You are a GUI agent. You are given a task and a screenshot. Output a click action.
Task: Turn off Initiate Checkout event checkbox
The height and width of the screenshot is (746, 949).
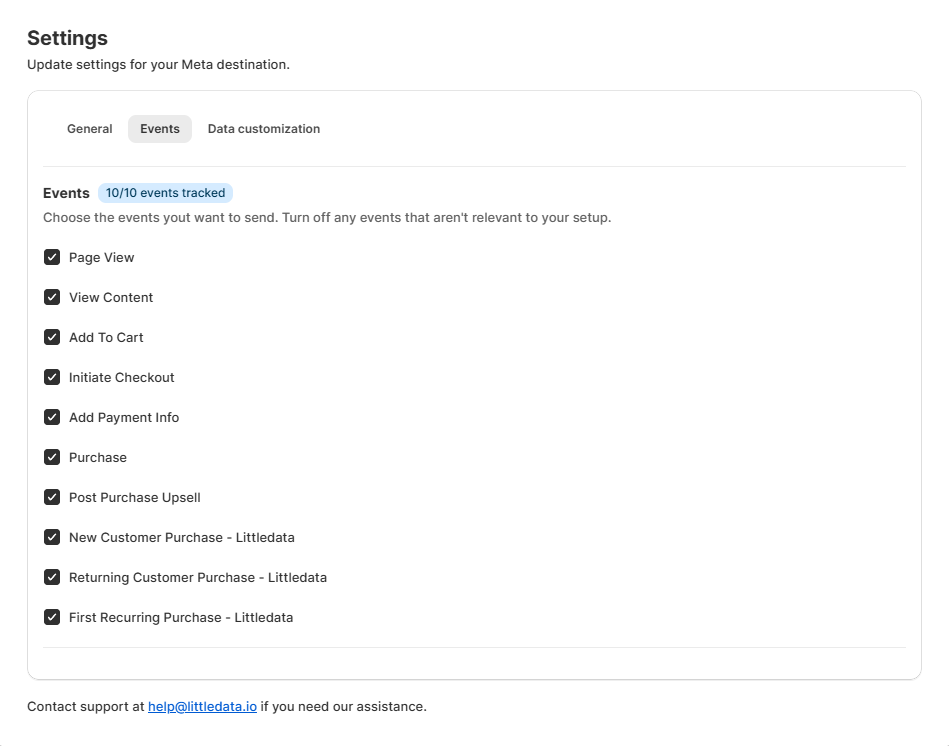pyautogui.click(x=52, y=377)
